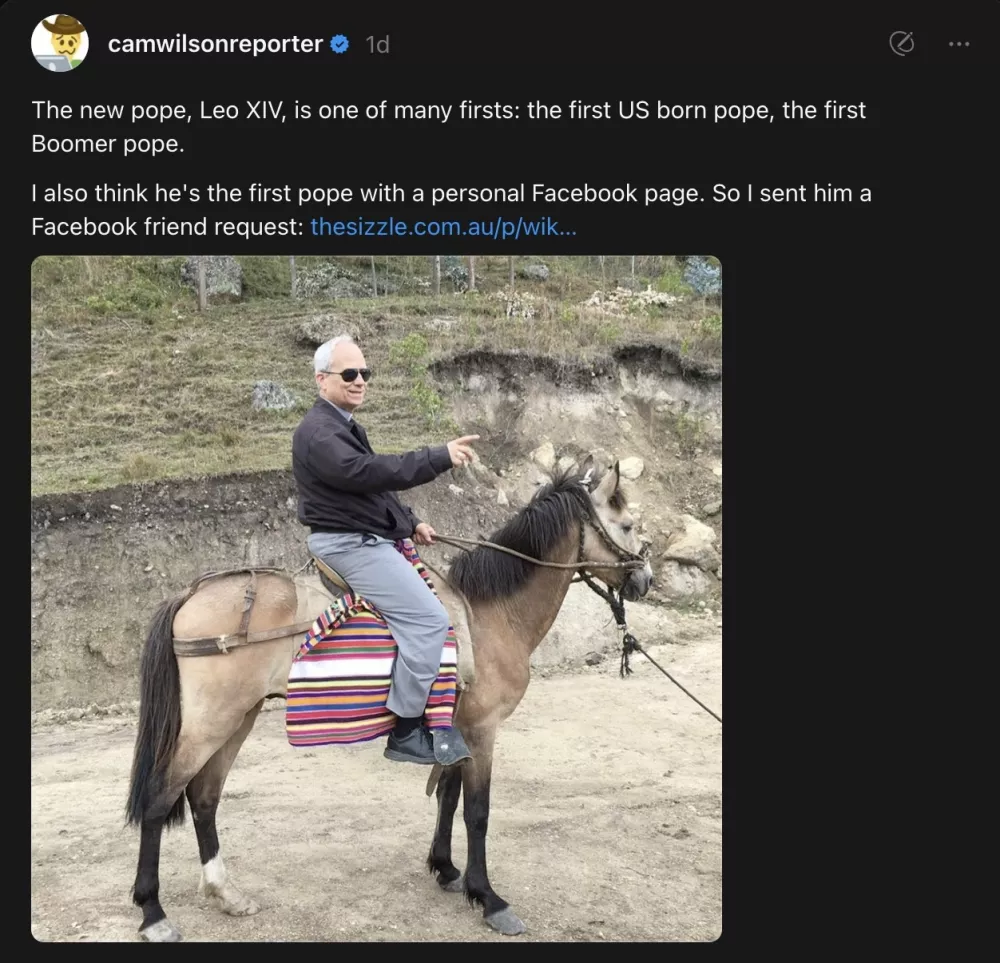Open the post's three-dot options menu
Viewport: 1000px width, 963px height.
[958, 44]
